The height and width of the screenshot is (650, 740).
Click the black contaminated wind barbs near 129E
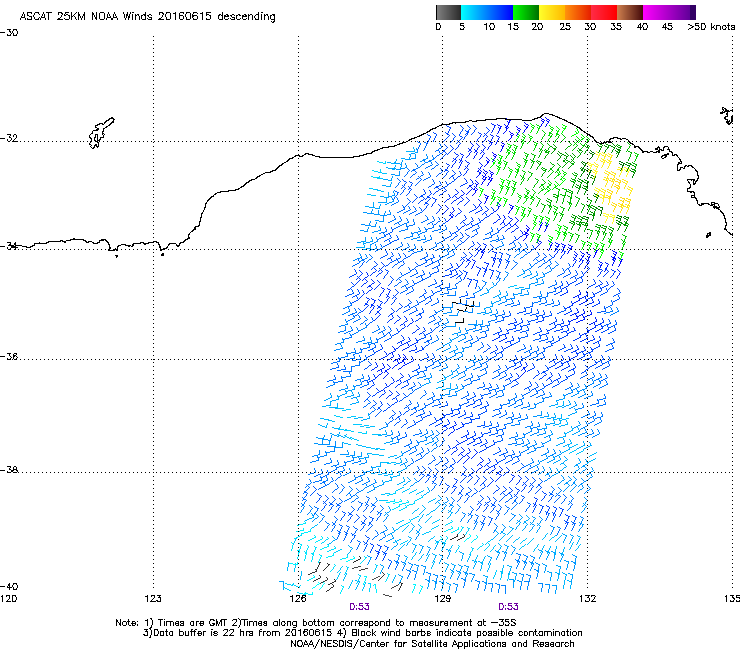pyautogui.click(x=464, y=312)
